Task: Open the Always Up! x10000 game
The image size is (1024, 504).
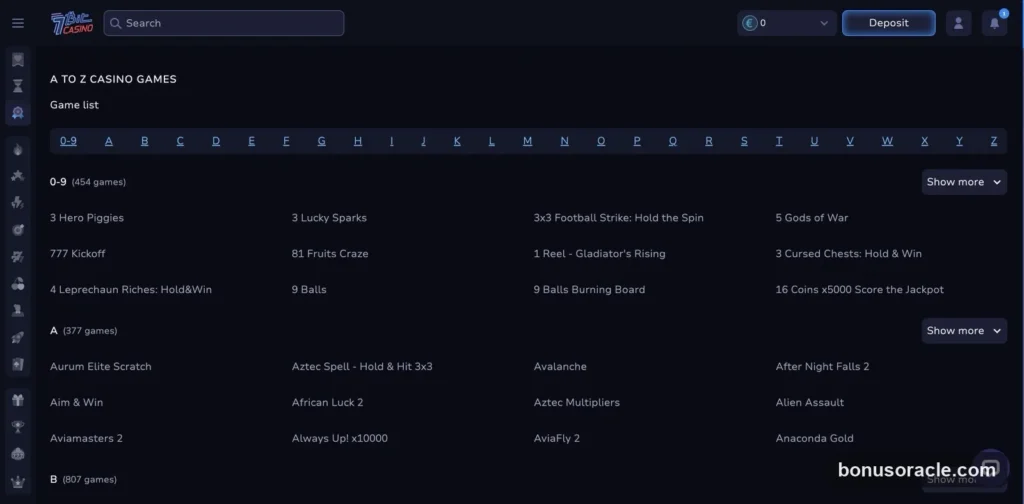Action: pos(340,439)
